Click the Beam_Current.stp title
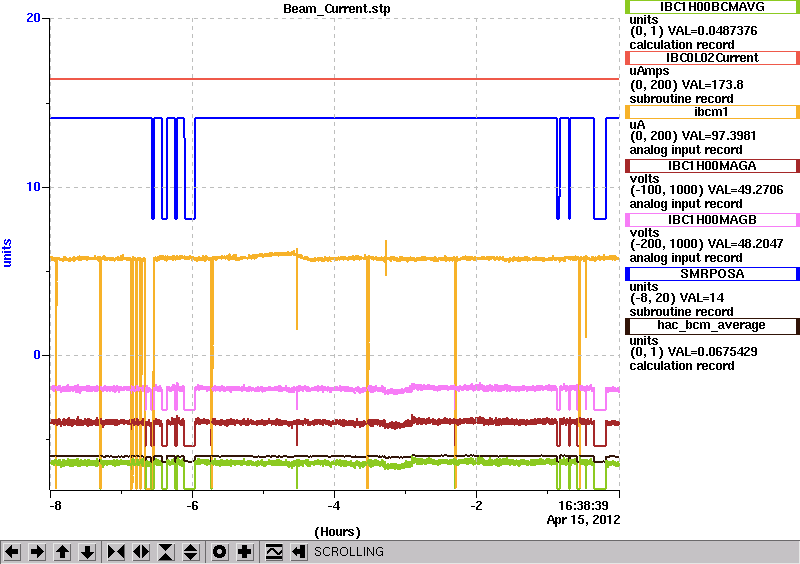This screenshot has width=800, height=564. pos(337,9)
